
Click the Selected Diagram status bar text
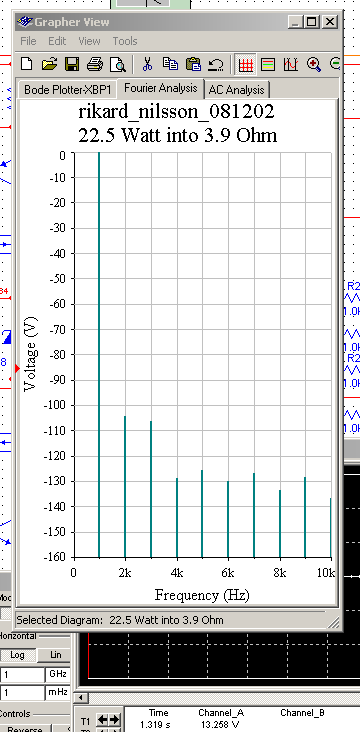click(120, 620)
